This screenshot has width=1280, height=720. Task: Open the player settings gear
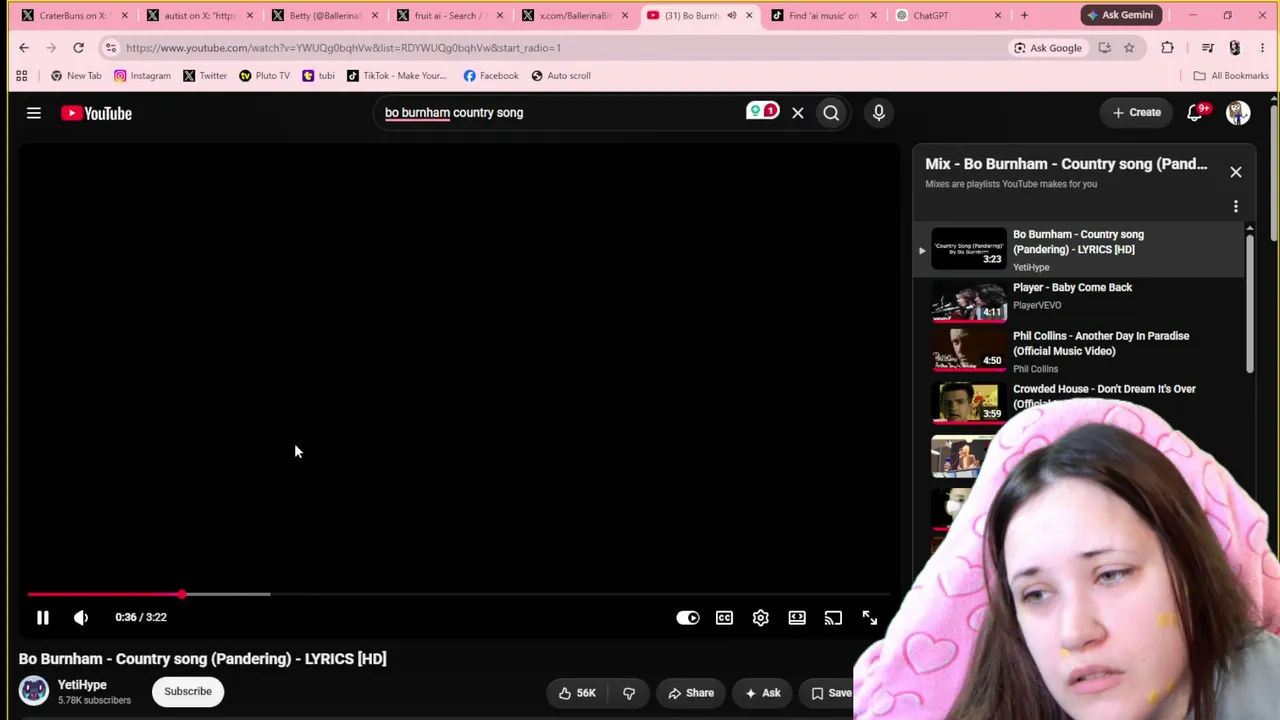coord(761,618)
